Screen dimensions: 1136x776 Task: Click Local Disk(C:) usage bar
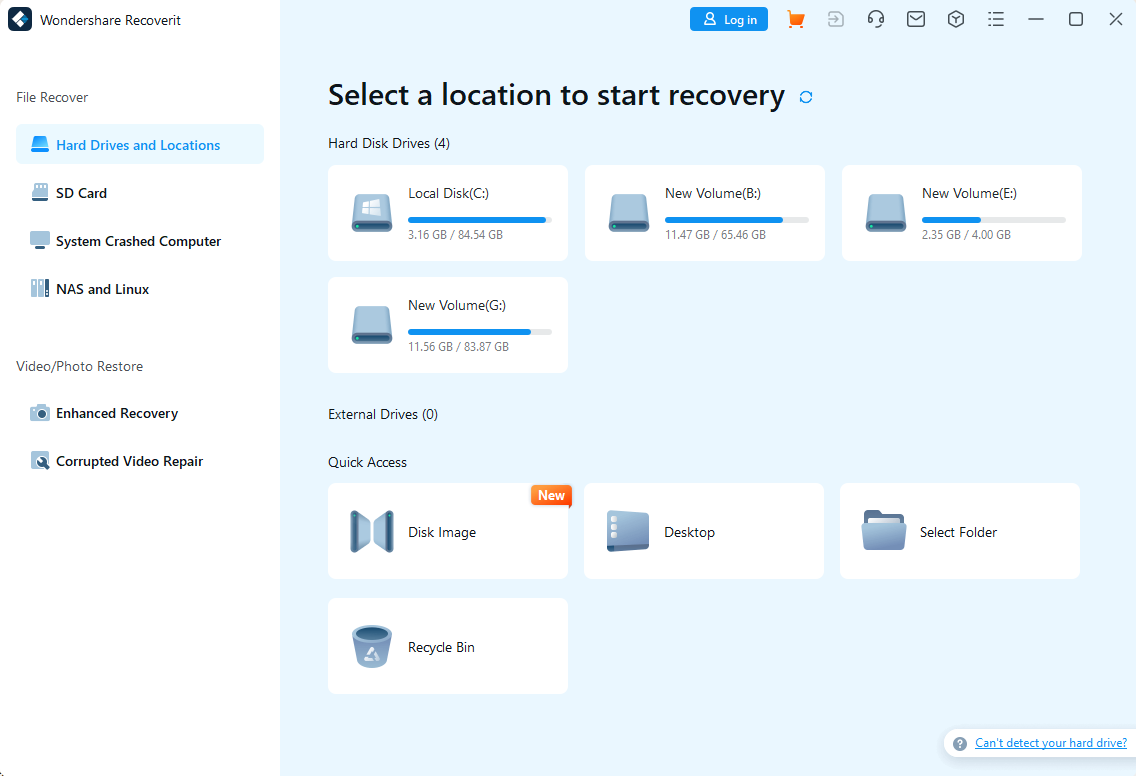coord(480,220)
